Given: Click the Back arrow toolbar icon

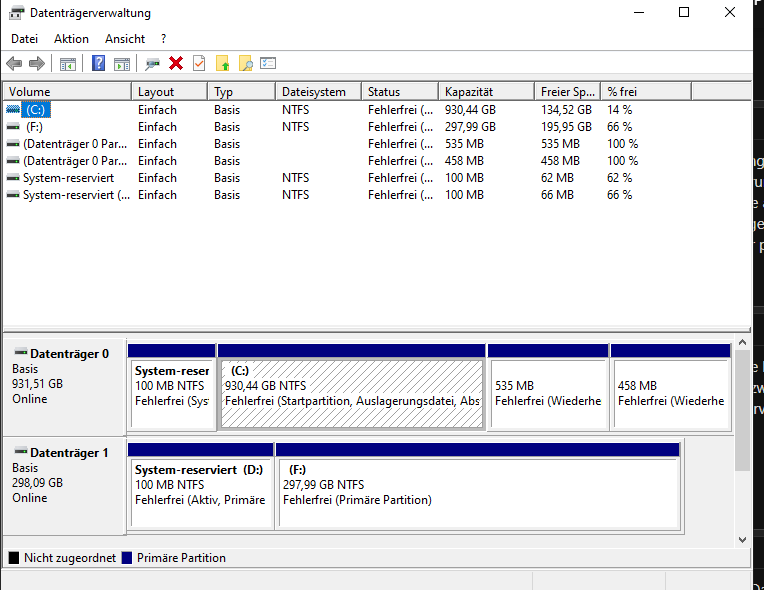Looking at the screenshot, I should (14, 63).
